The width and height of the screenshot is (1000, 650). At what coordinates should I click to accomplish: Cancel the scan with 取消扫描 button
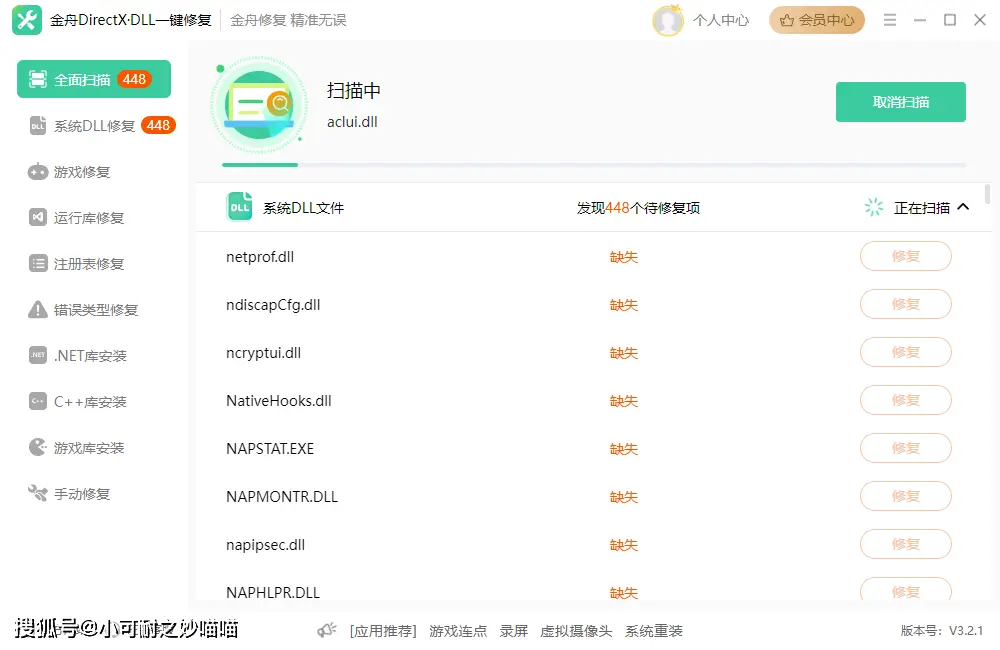click(x=900, y=102)
